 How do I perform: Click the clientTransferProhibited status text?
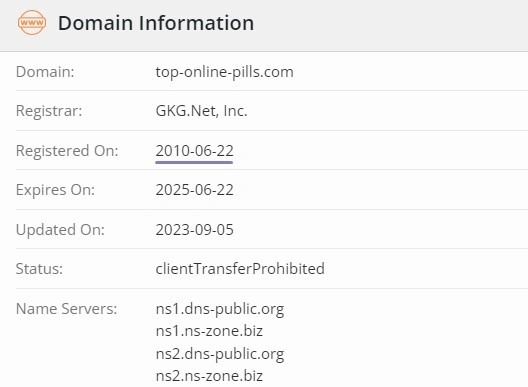(x=240, y=269)
